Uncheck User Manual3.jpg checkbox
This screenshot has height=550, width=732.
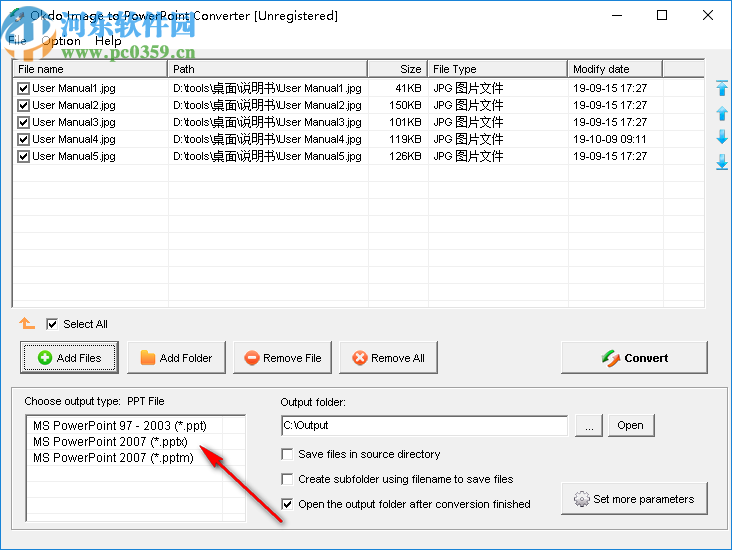(23, 122)
